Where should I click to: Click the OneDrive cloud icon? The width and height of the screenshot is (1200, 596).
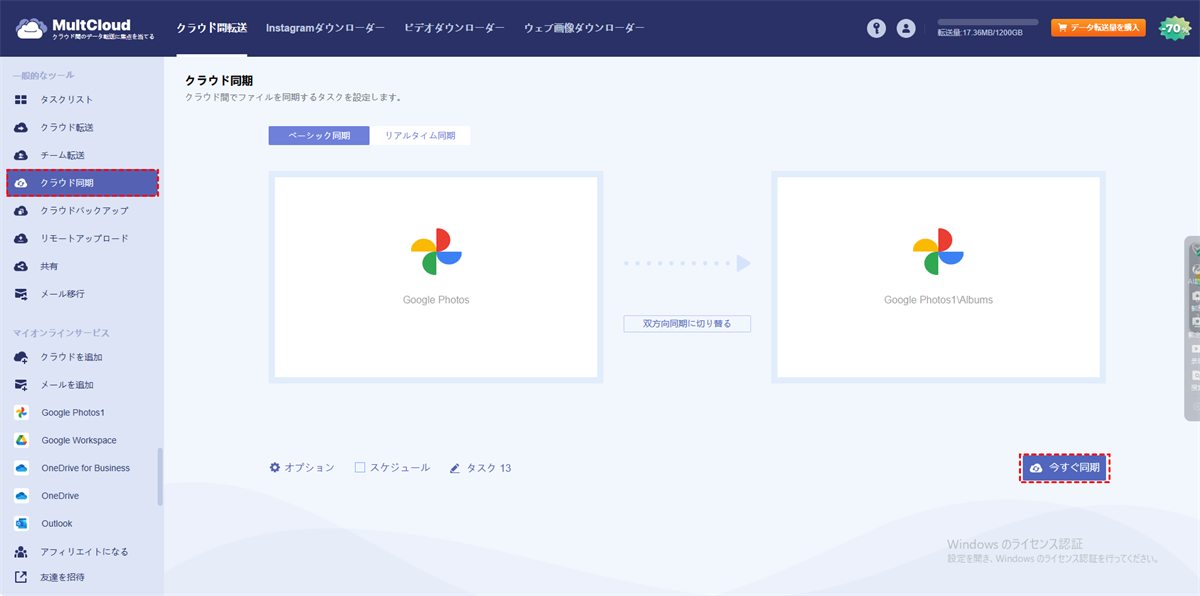(x=21, y=496)
